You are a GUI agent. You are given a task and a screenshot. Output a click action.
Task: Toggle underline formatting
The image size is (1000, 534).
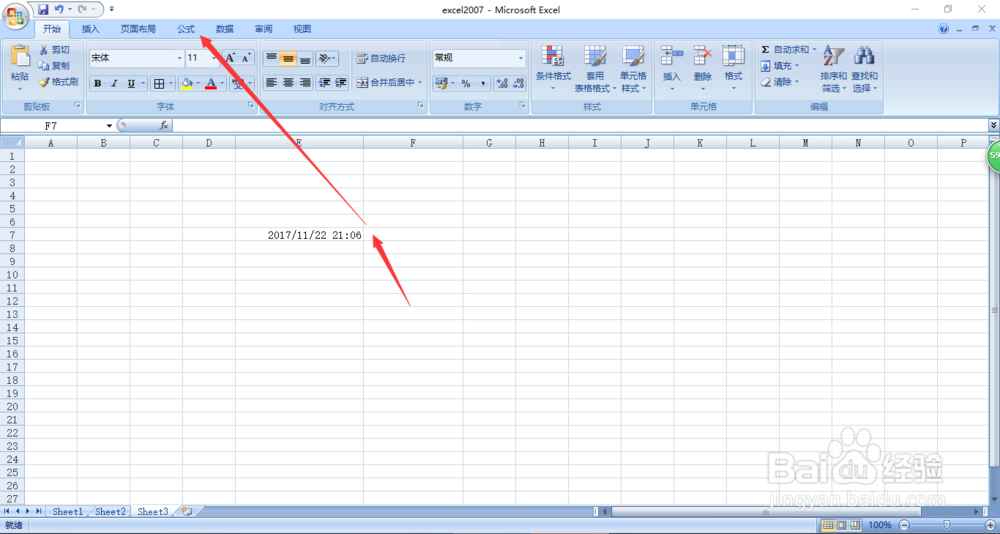pos(131,84)
